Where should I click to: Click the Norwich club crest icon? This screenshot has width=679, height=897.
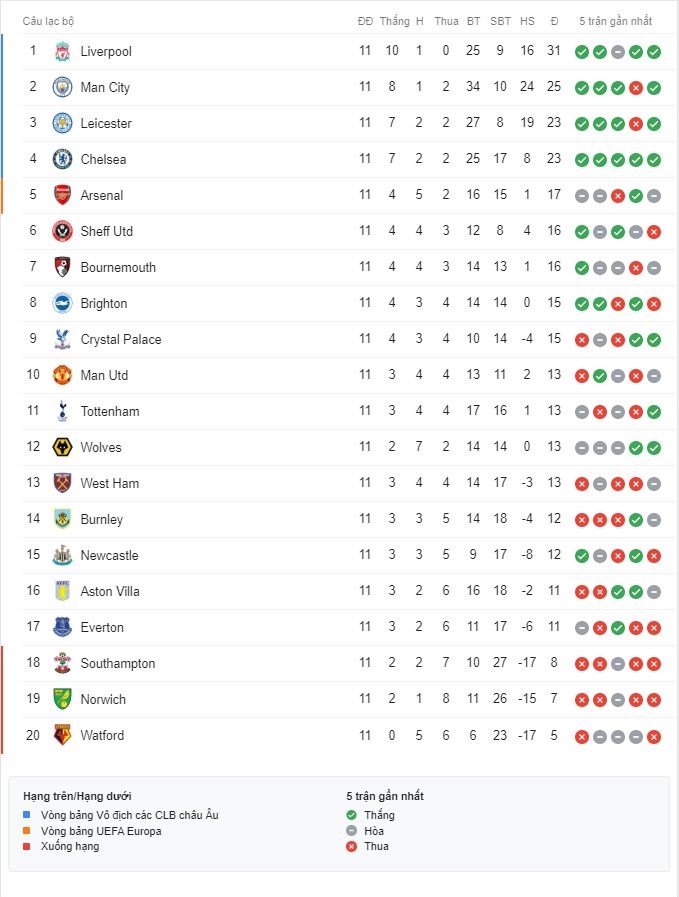pyautogui.click(x=62, y=699)
